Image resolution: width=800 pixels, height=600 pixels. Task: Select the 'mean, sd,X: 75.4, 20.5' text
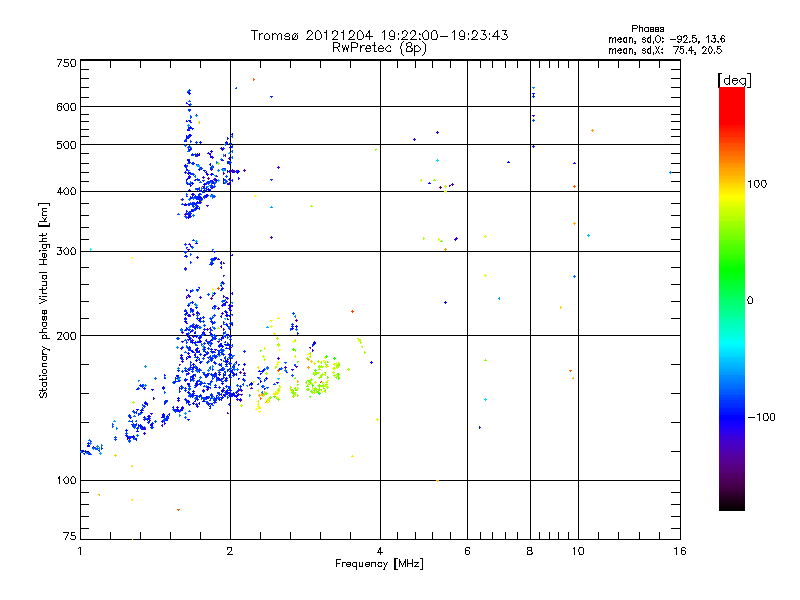click(x=665, y=50)
